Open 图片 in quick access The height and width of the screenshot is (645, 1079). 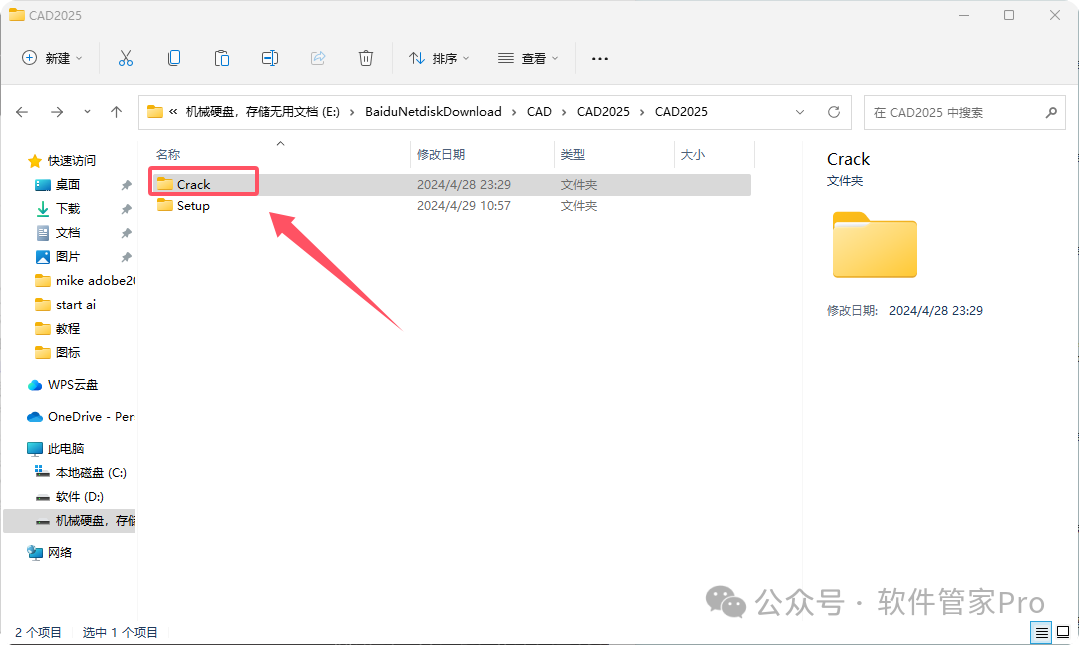click(67, 257)
